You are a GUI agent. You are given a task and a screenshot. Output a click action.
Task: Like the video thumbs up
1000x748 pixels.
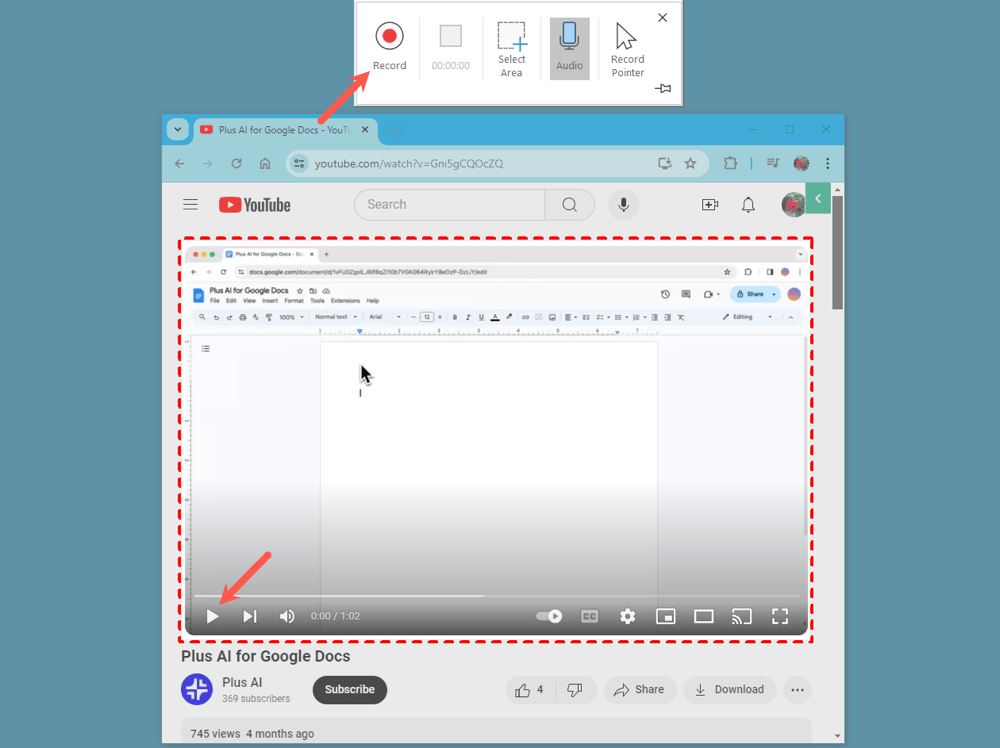tap(530, 690)
